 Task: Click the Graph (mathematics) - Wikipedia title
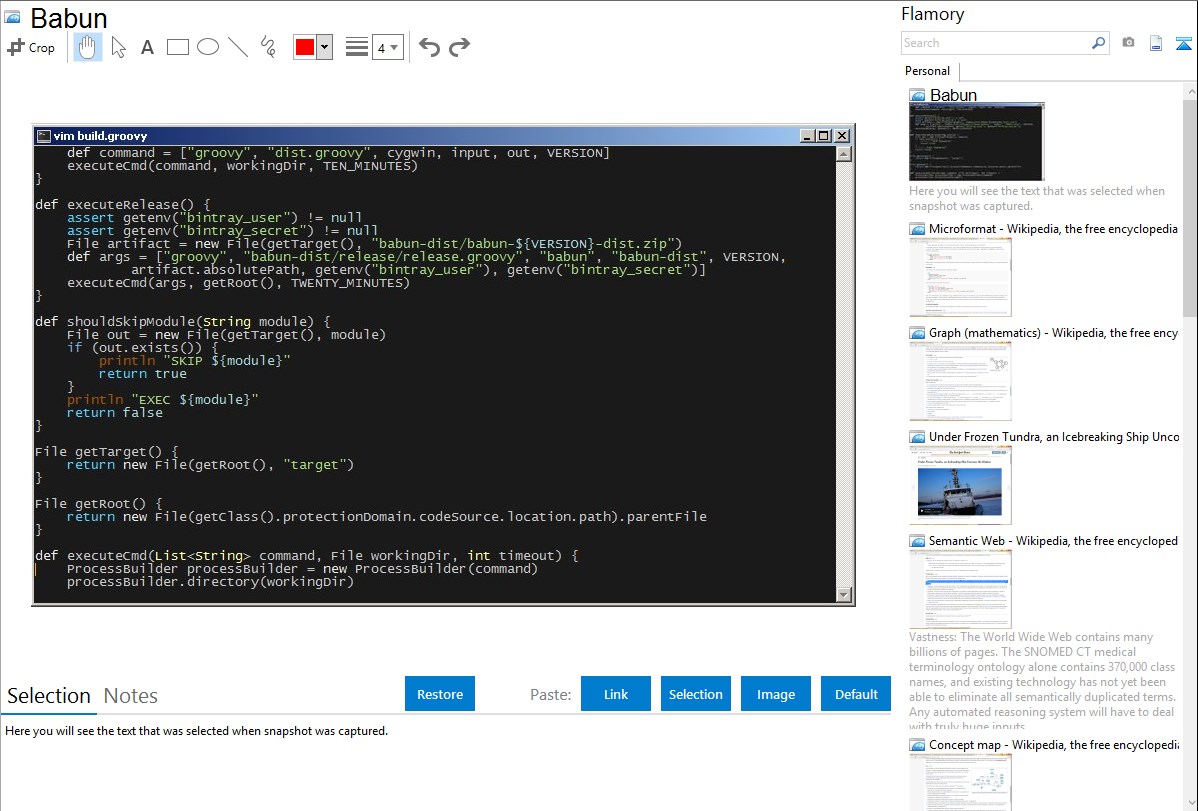pos(1053,333)
